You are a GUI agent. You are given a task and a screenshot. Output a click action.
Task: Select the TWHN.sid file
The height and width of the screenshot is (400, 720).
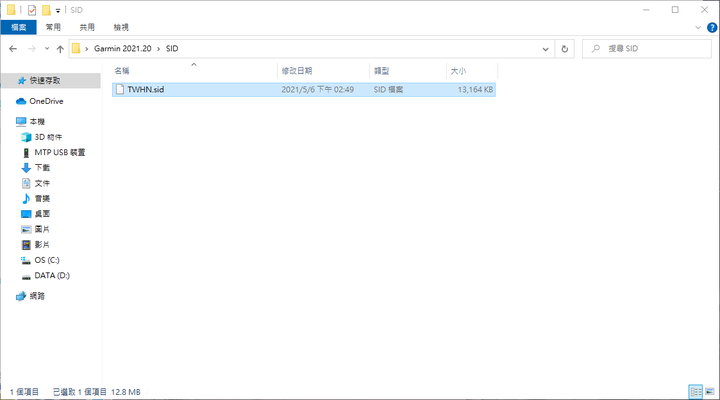pos(304,90)
